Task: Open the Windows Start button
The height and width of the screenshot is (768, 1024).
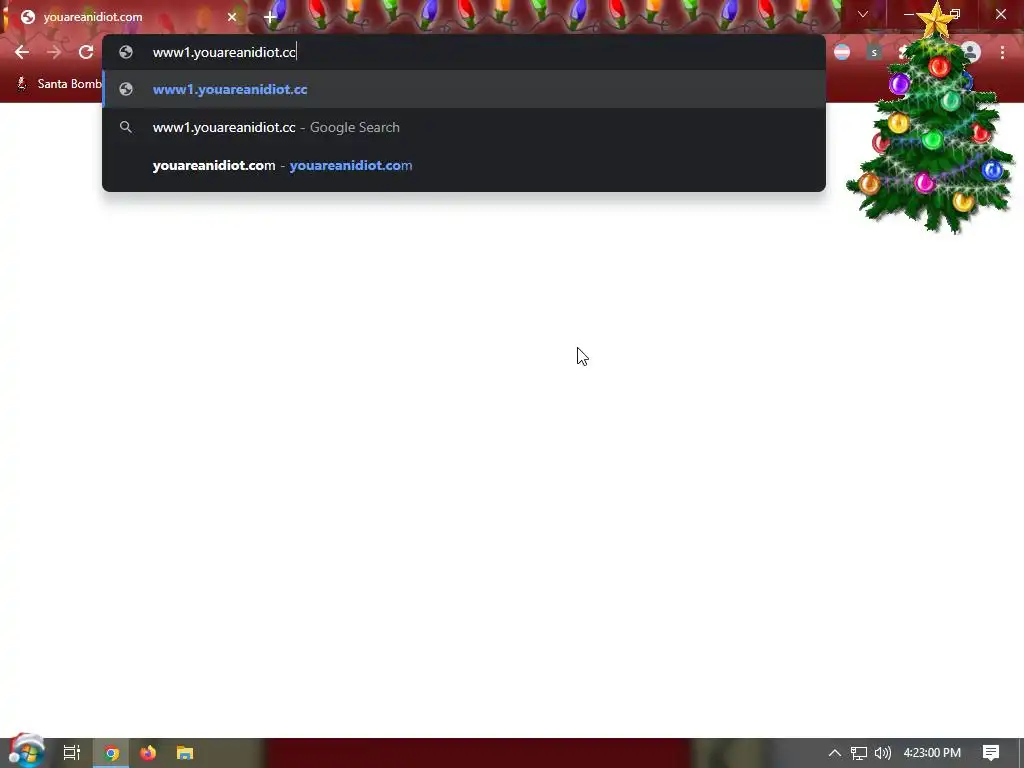Action: pos(26,751)
